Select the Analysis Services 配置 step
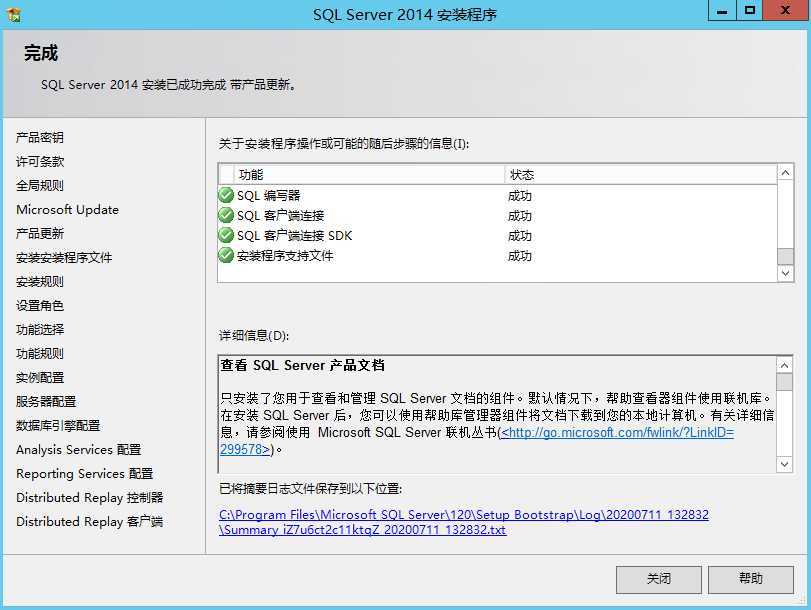 pos(79,450)
